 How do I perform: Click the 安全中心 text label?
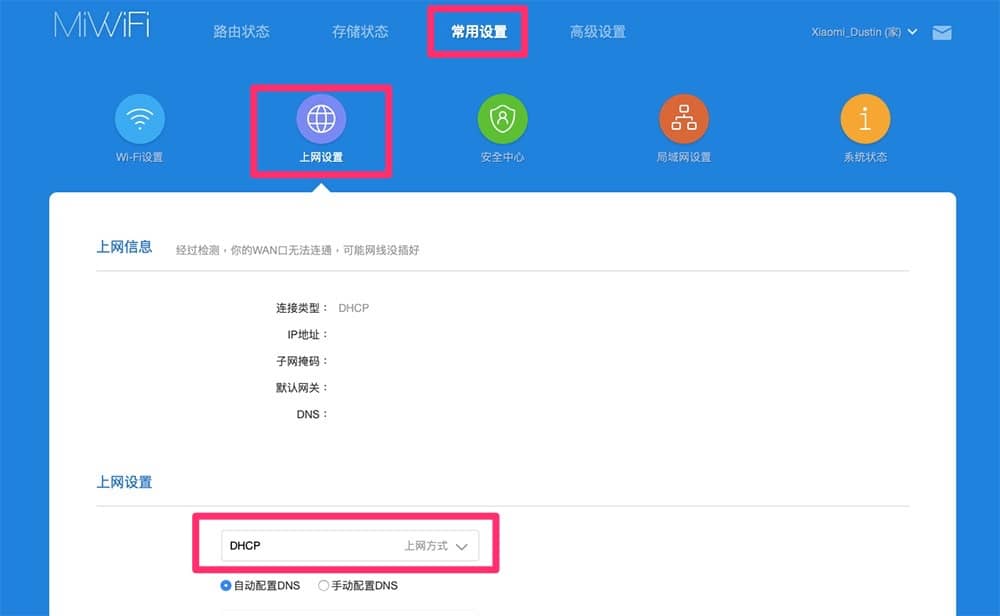pyautogui.click(x=503, y=157)
